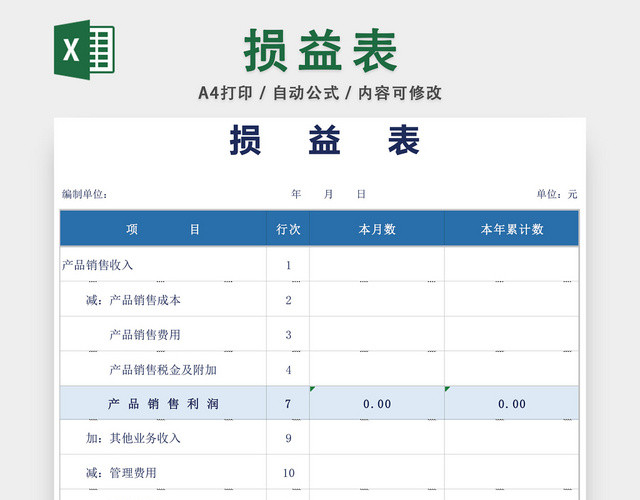Click row number 9 in 行次 column
This screenshot has height=500, width=640.
[288, 438]
